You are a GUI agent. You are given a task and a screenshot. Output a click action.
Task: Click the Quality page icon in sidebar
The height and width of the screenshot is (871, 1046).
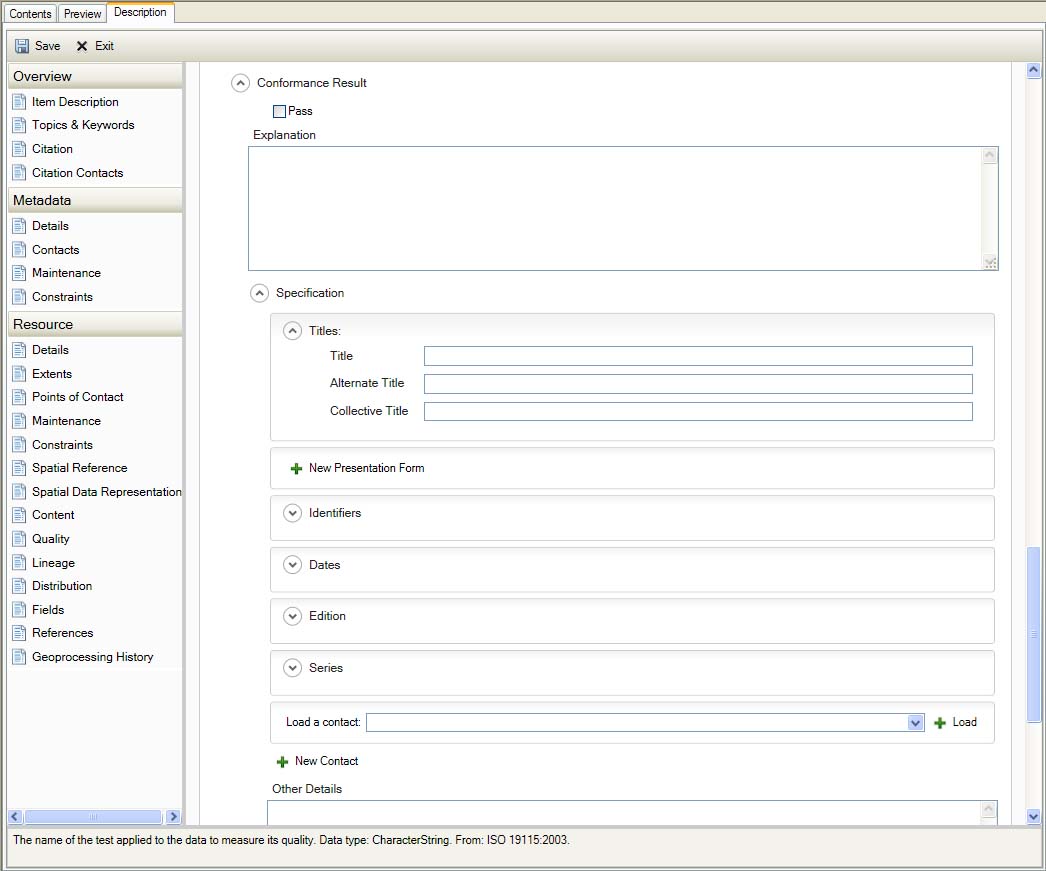pos(19,539)
